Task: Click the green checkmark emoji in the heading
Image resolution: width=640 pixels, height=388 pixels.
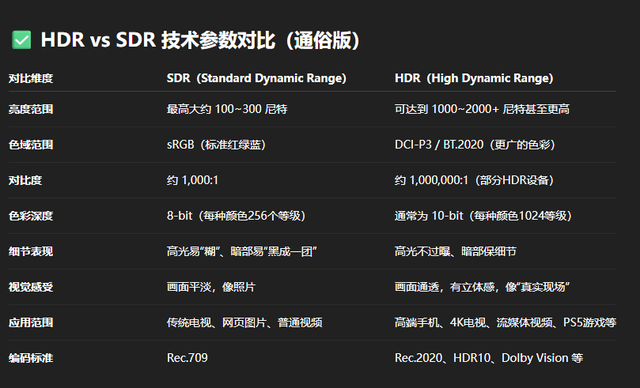Action: 22,40
